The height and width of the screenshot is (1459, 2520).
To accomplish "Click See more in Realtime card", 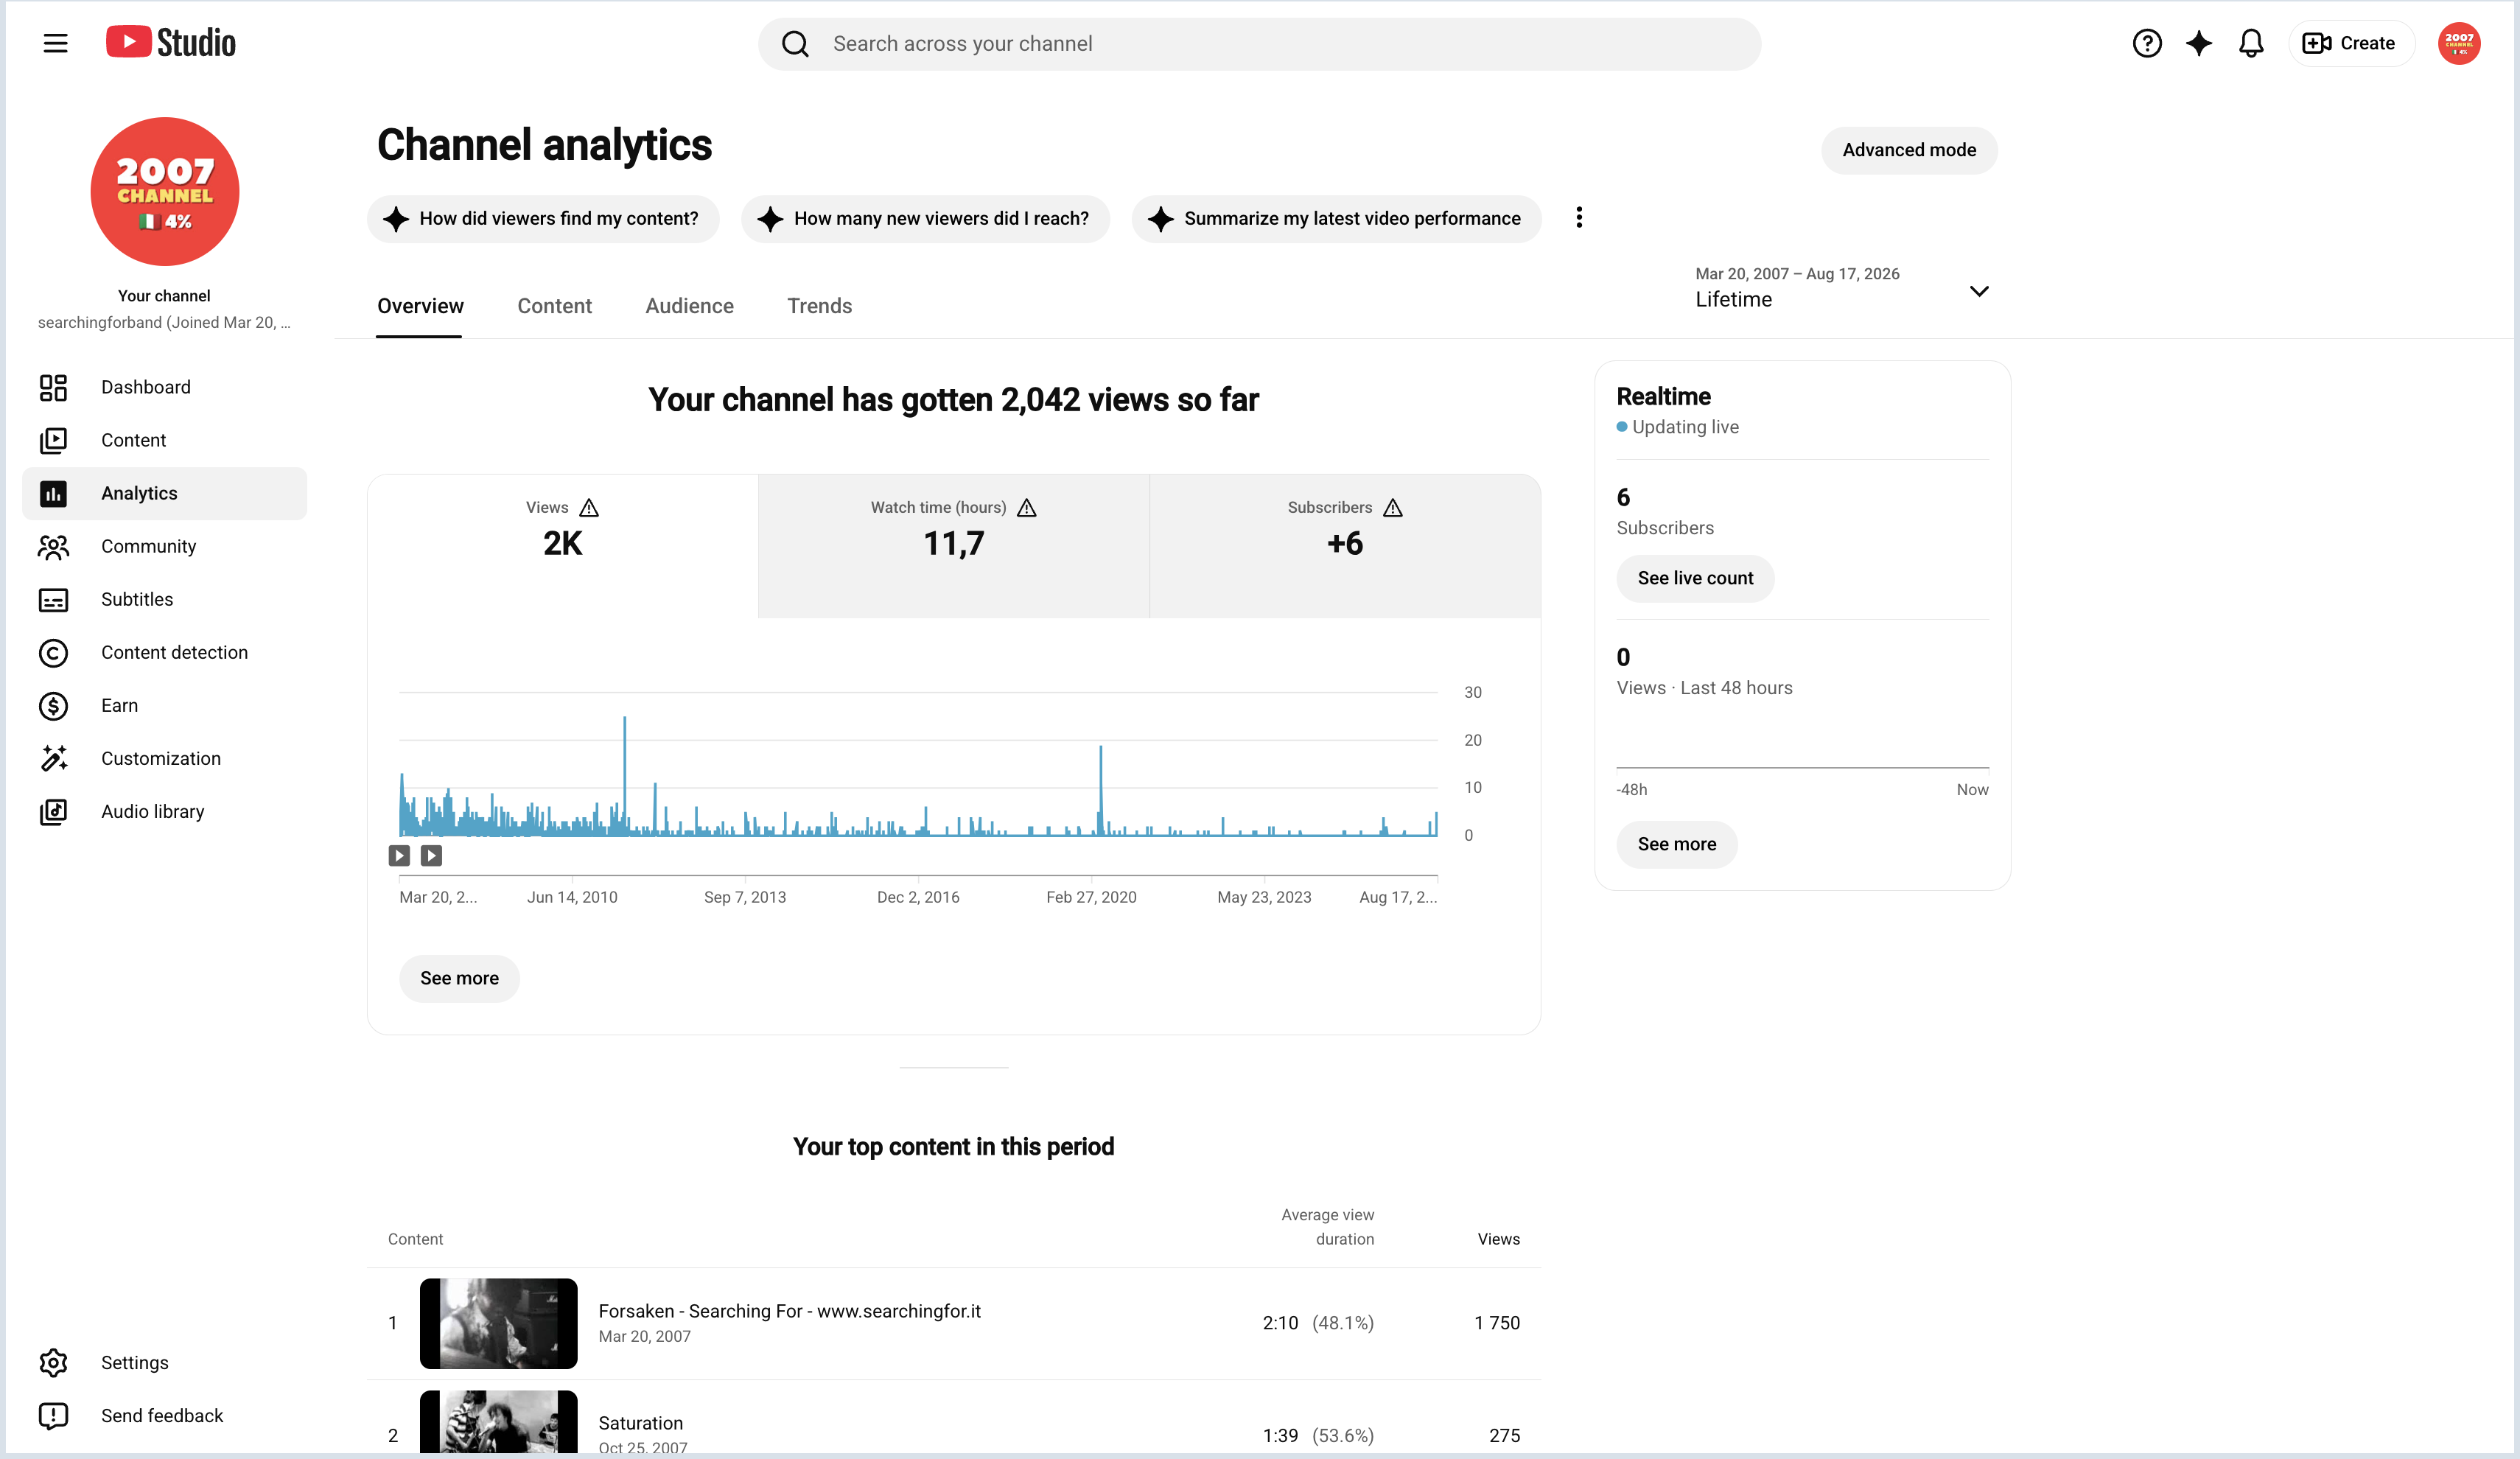I will (x=1676, y=844).
